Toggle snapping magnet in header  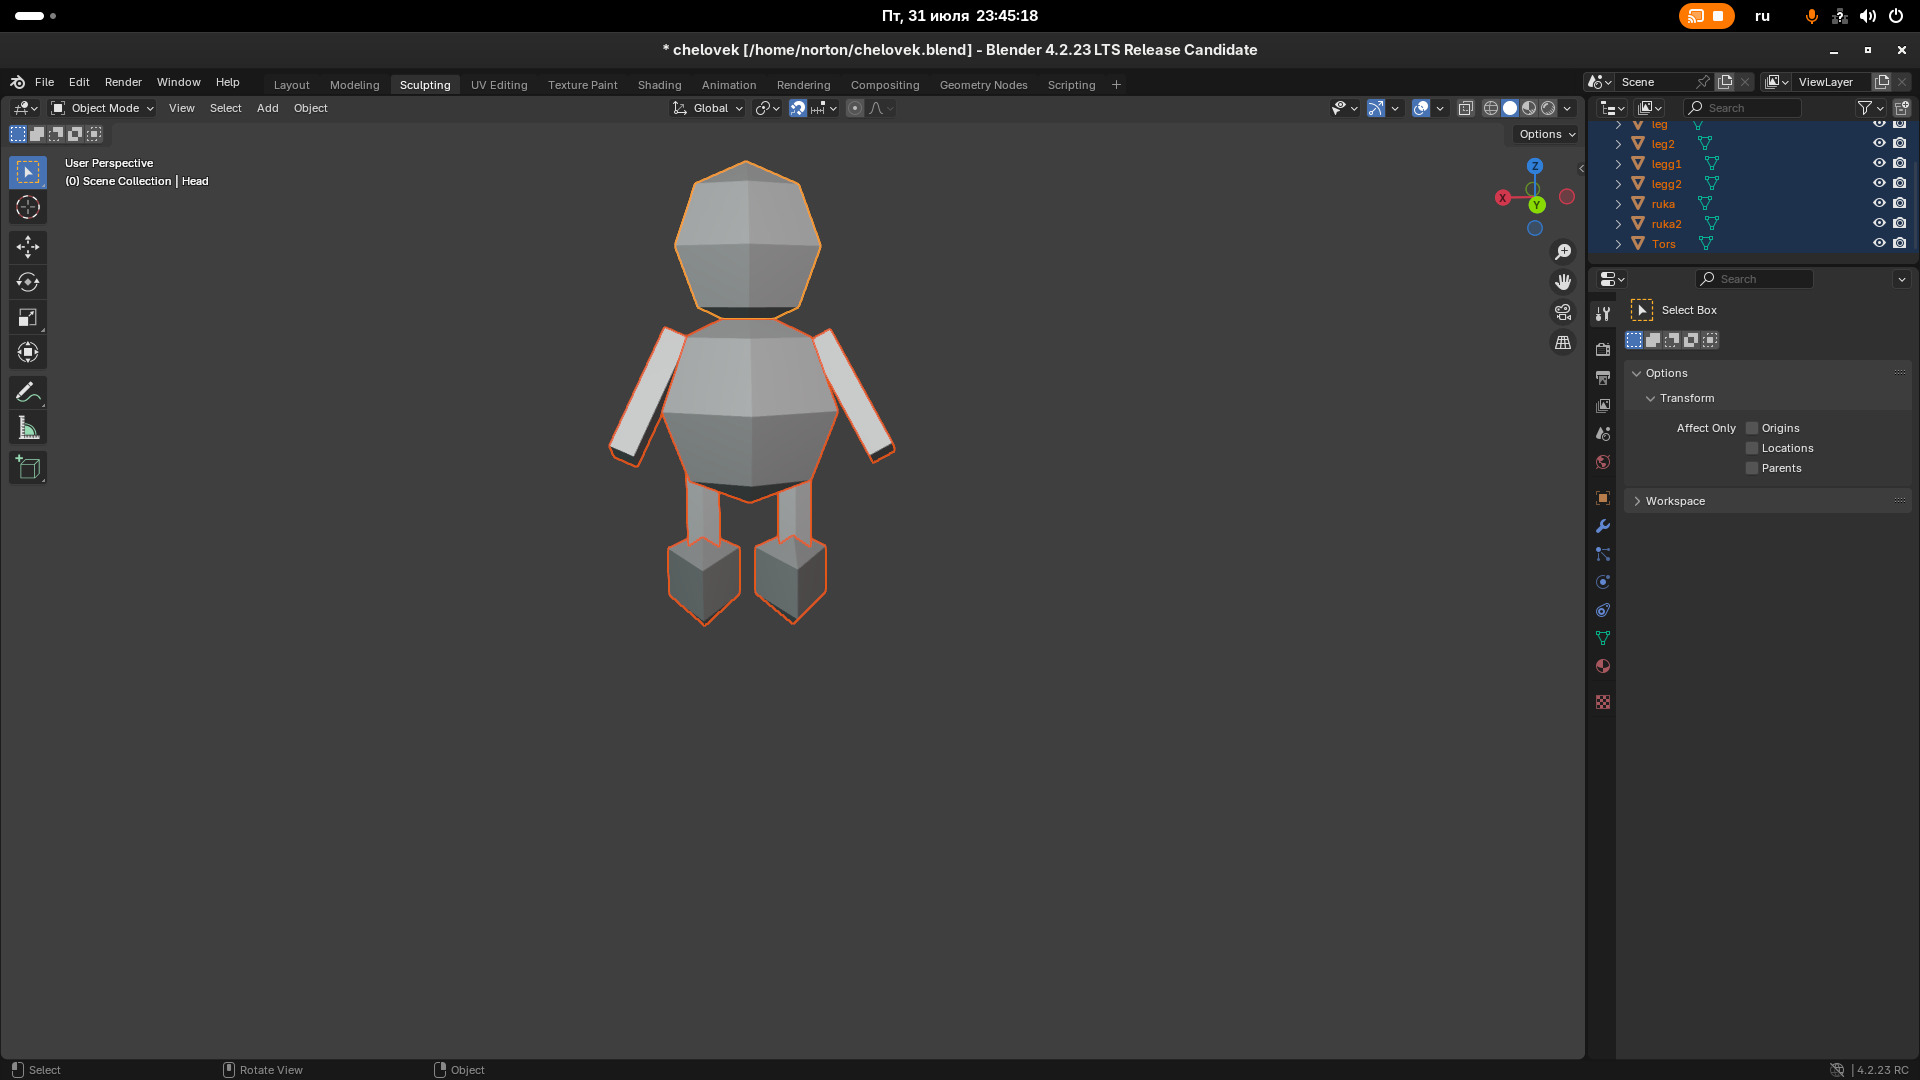click(798, 108)
